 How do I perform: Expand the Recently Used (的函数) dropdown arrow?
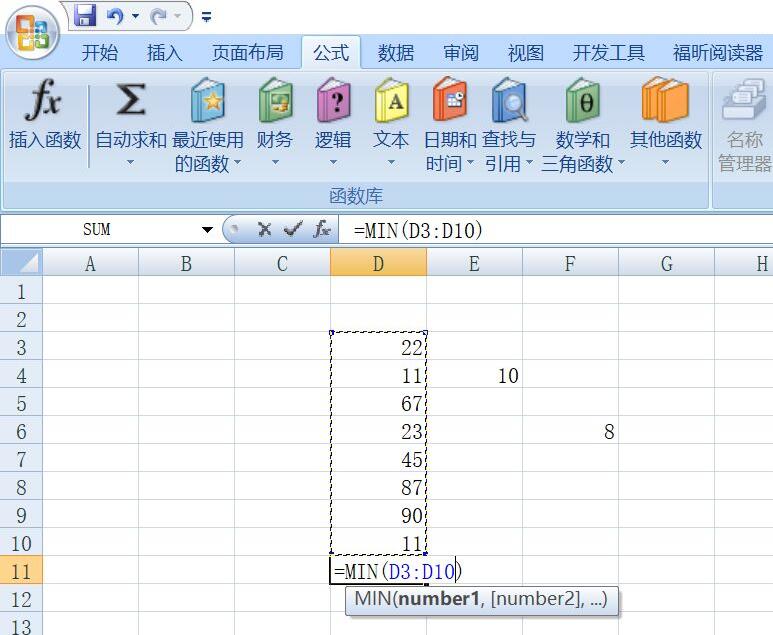(238, 162)
